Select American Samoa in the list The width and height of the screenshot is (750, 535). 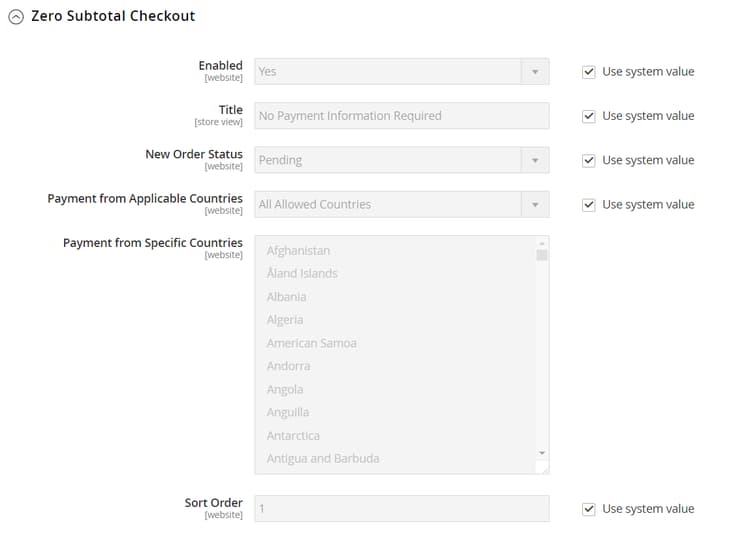point(311,343)
